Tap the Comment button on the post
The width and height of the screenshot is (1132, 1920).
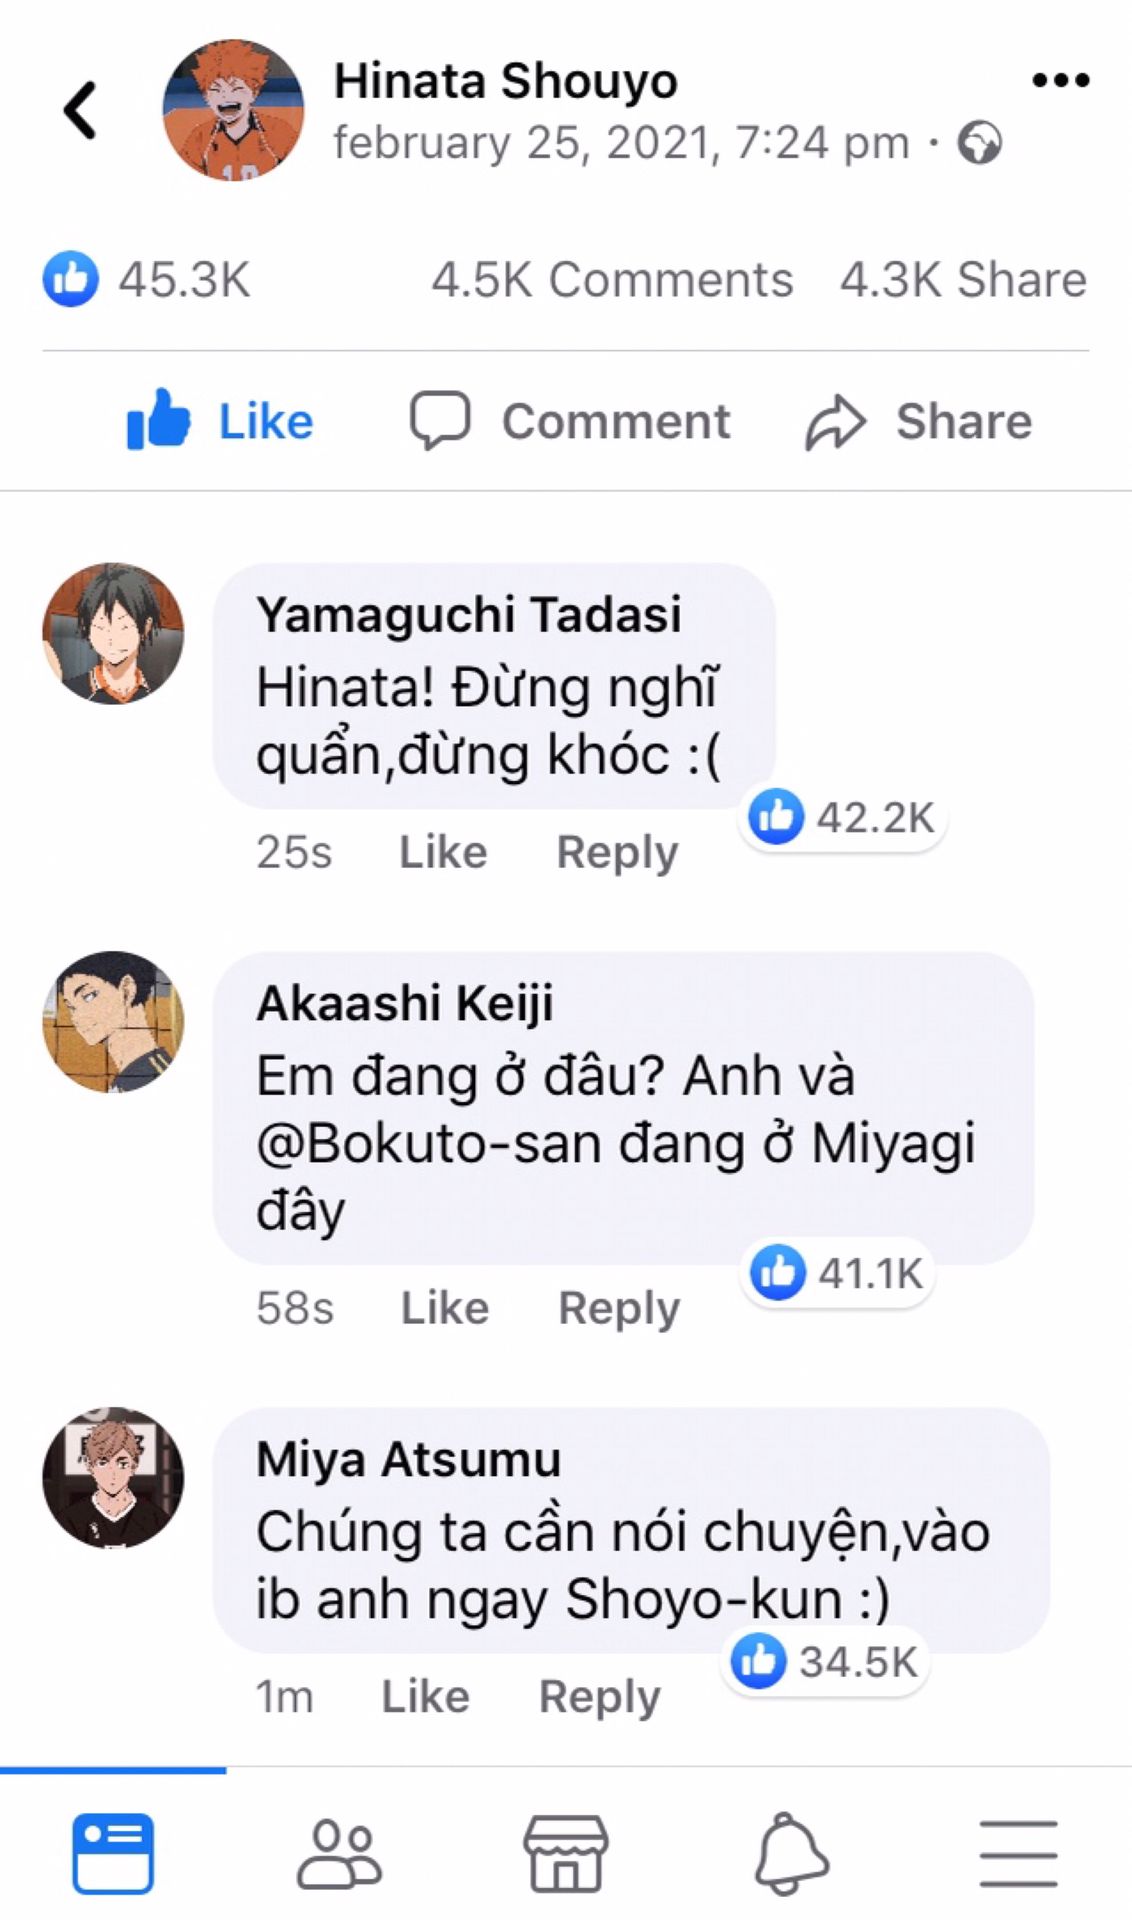(x=570, y=421)
